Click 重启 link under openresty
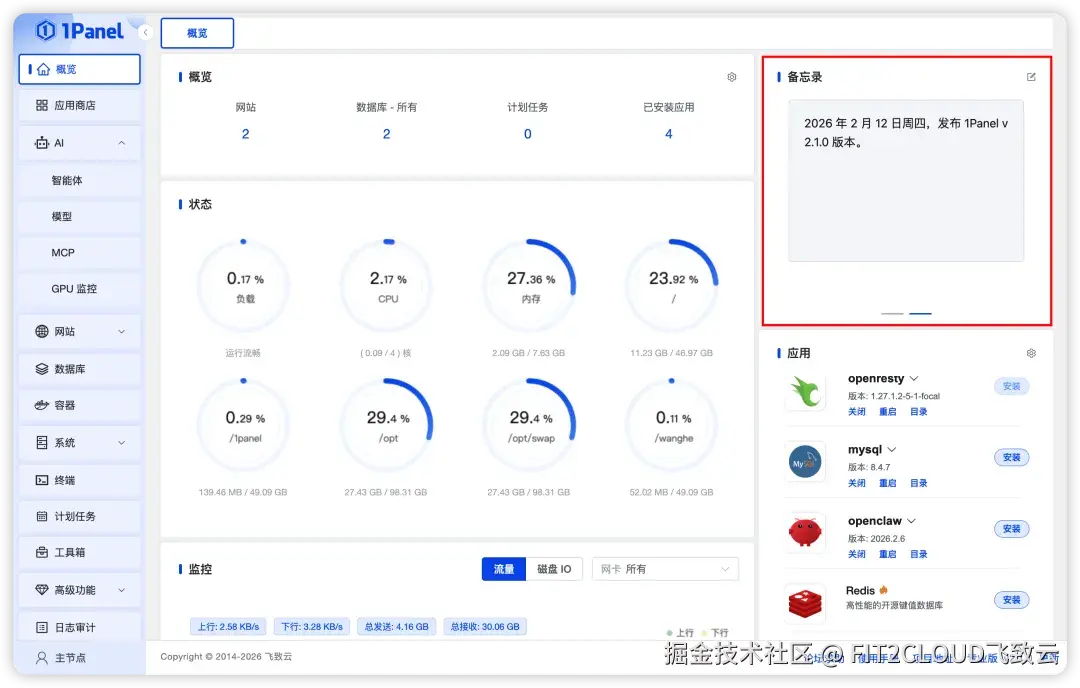This screenshot has height=688, width=1080. pyautogui.click(x=888, y=412)
